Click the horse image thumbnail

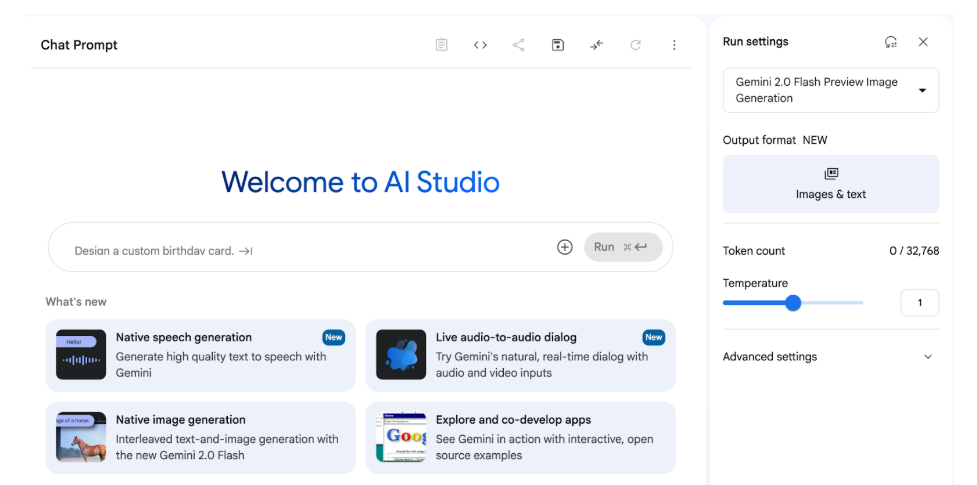pos(81,437)
